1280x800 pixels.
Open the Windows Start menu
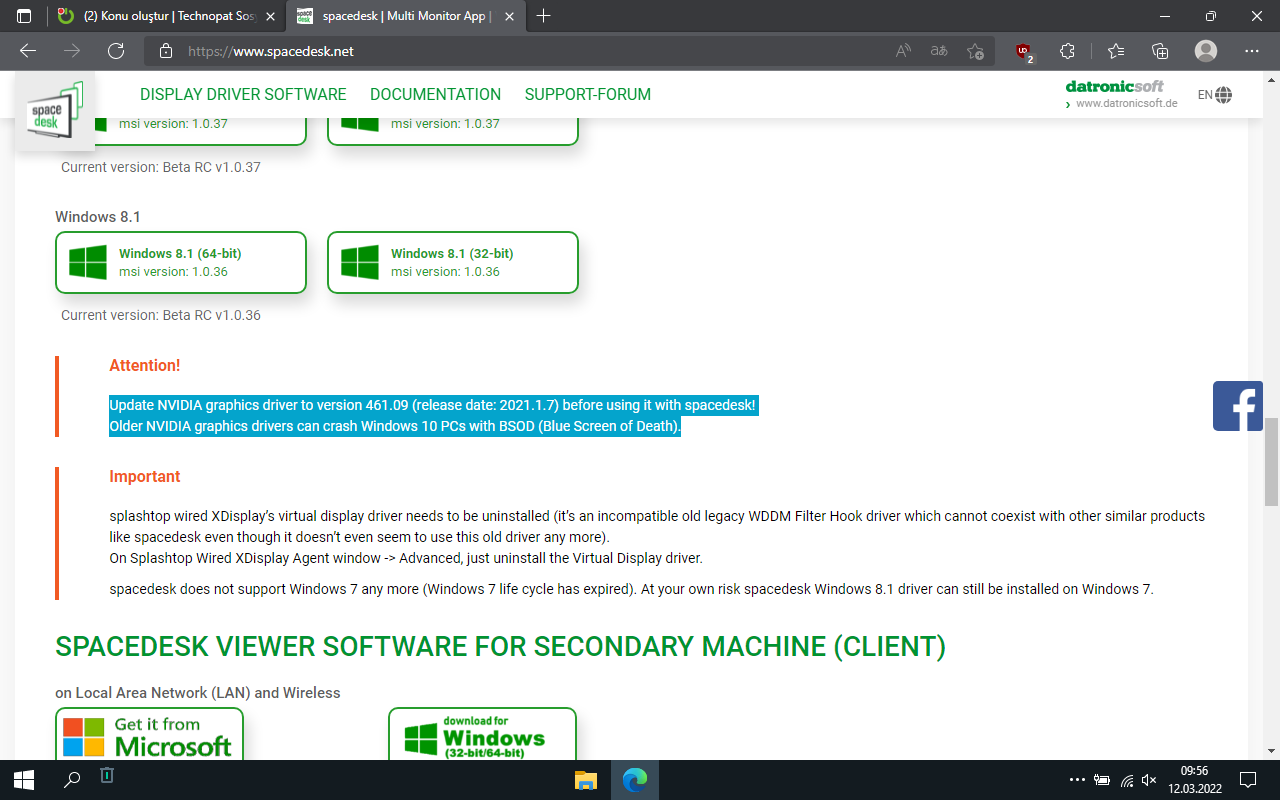click(x=24, y=780)
